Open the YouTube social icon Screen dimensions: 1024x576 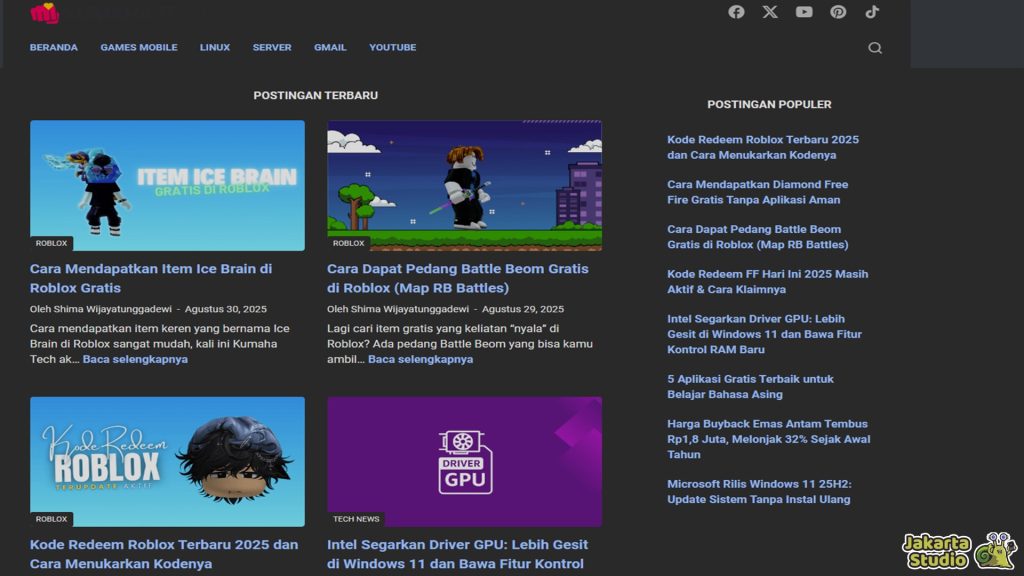click(804, 12)
